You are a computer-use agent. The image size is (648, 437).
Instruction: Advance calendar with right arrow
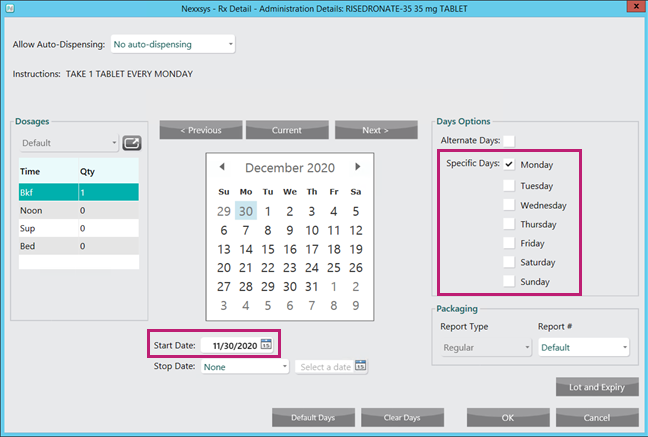coord(358,167)
